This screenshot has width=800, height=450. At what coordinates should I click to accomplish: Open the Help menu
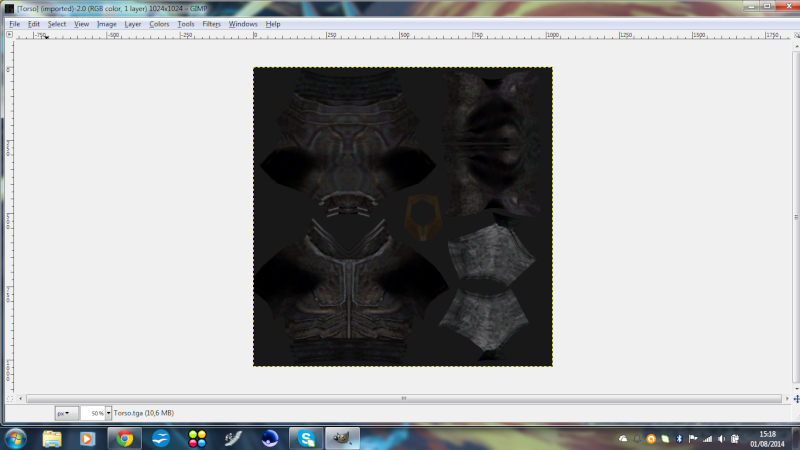pyautogui.click(x=273, y=24)
